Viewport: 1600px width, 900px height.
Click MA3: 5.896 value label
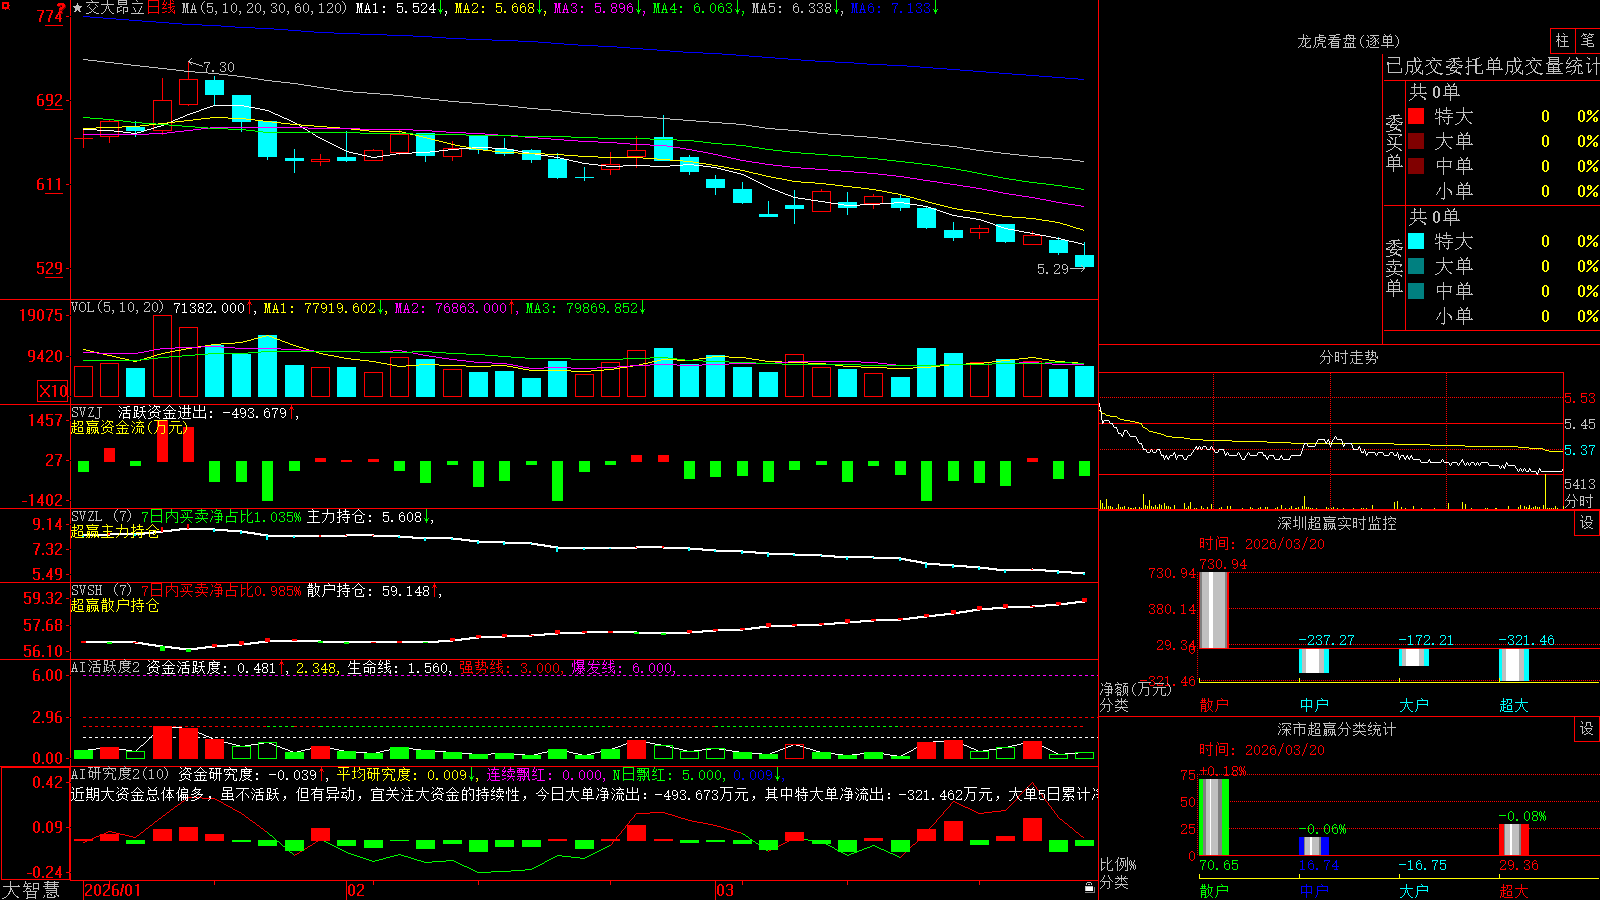pos(598,8)
